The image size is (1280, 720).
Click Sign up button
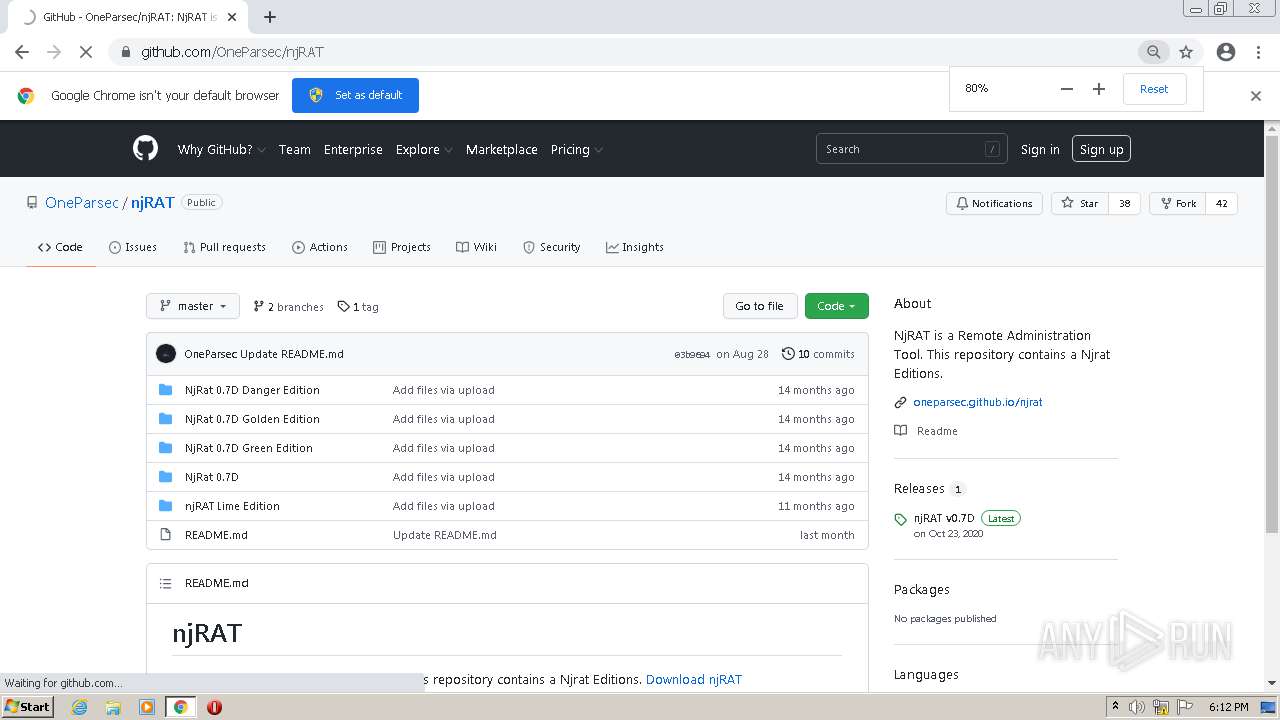click(1101, 149)
